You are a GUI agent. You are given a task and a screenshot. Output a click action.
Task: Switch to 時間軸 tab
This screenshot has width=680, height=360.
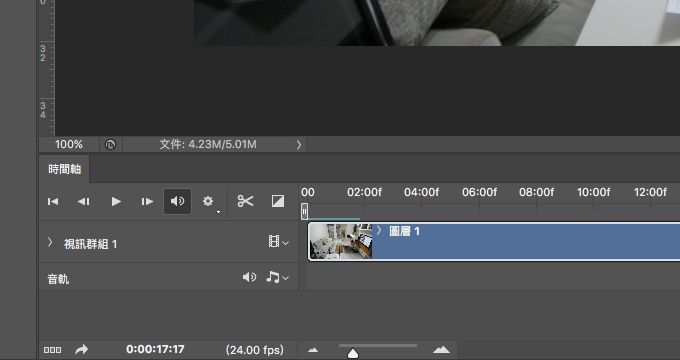click(65, 169)
